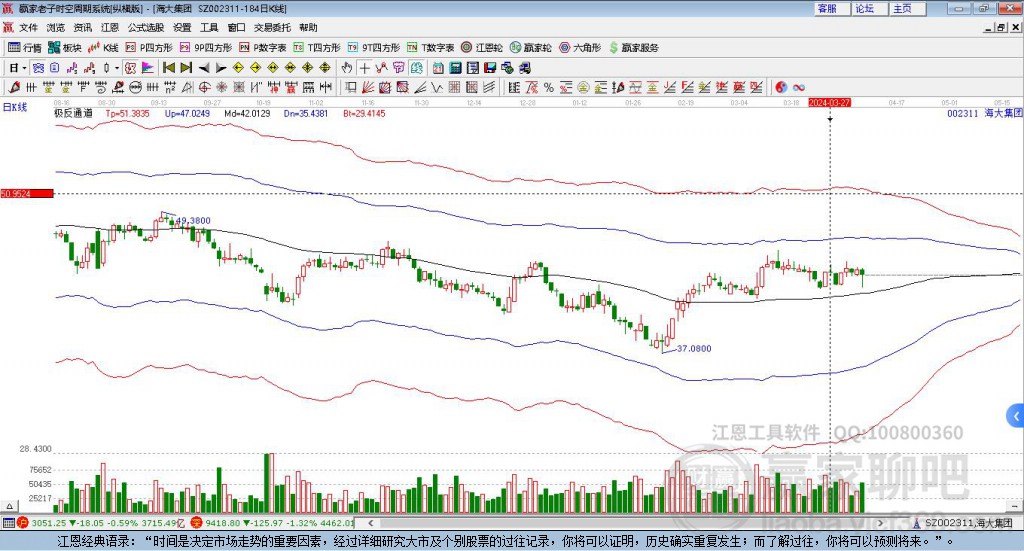Open the 交易委托 menu

272,27
